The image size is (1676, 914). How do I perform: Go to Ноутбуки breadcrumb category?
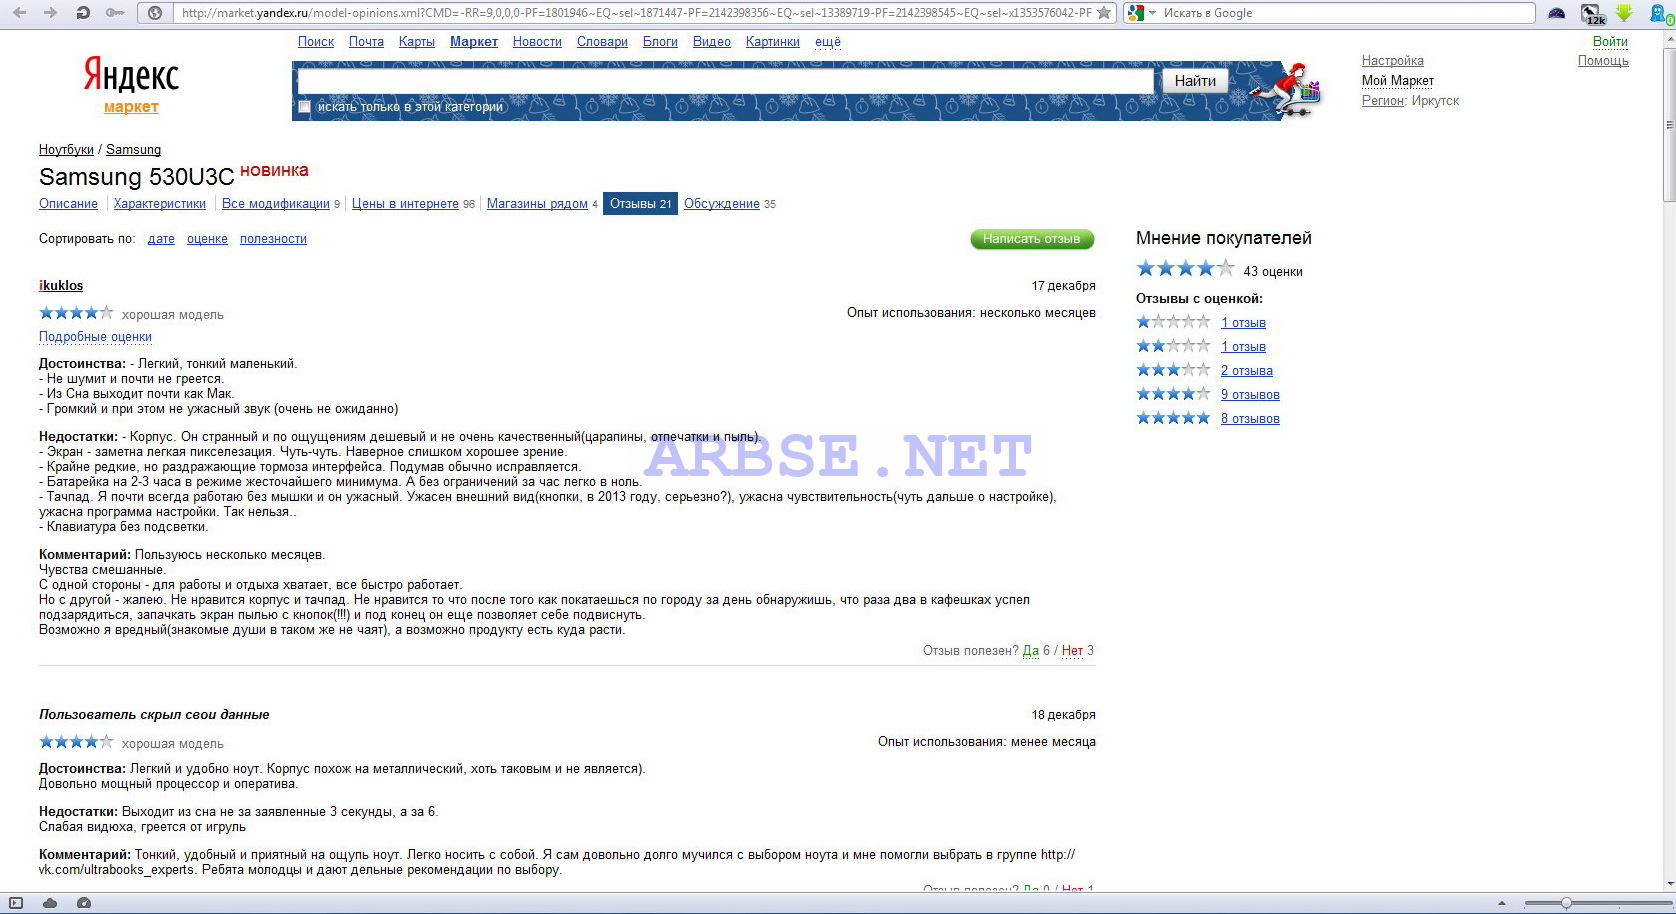[x=66, y=150]
